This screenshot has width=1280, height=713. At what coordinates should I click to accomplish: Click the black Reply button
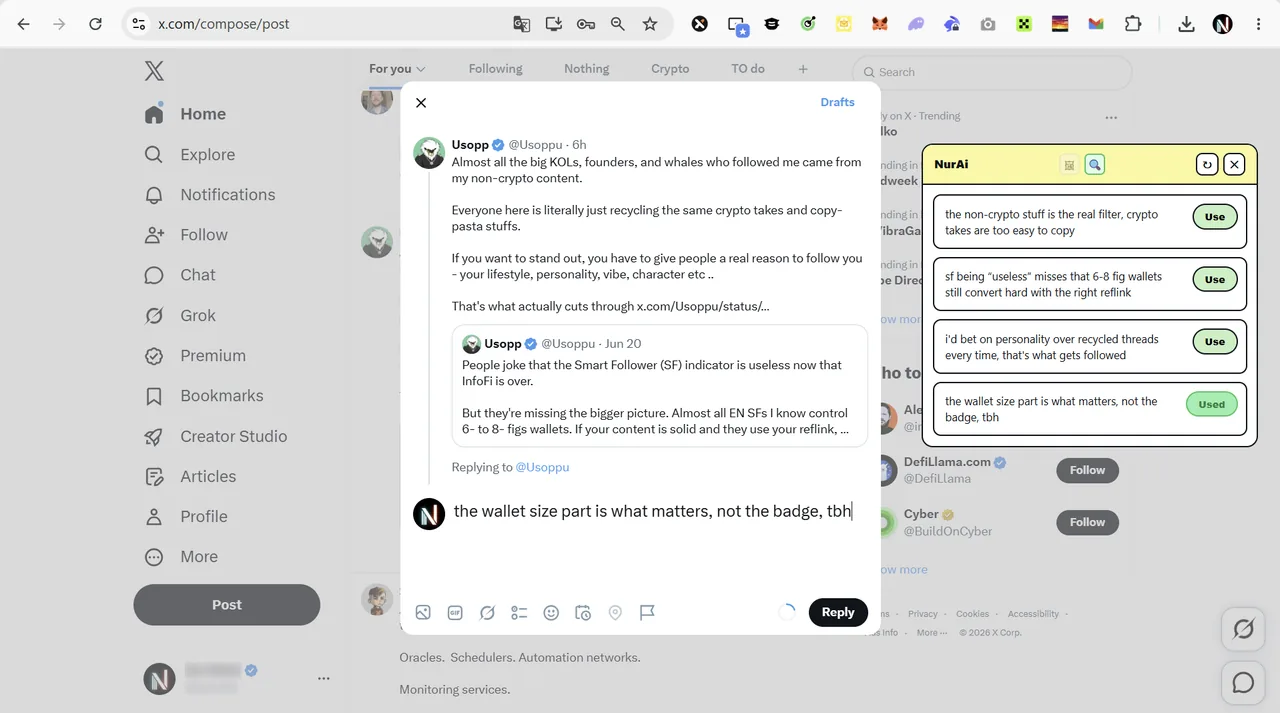(x=838, y=613)
